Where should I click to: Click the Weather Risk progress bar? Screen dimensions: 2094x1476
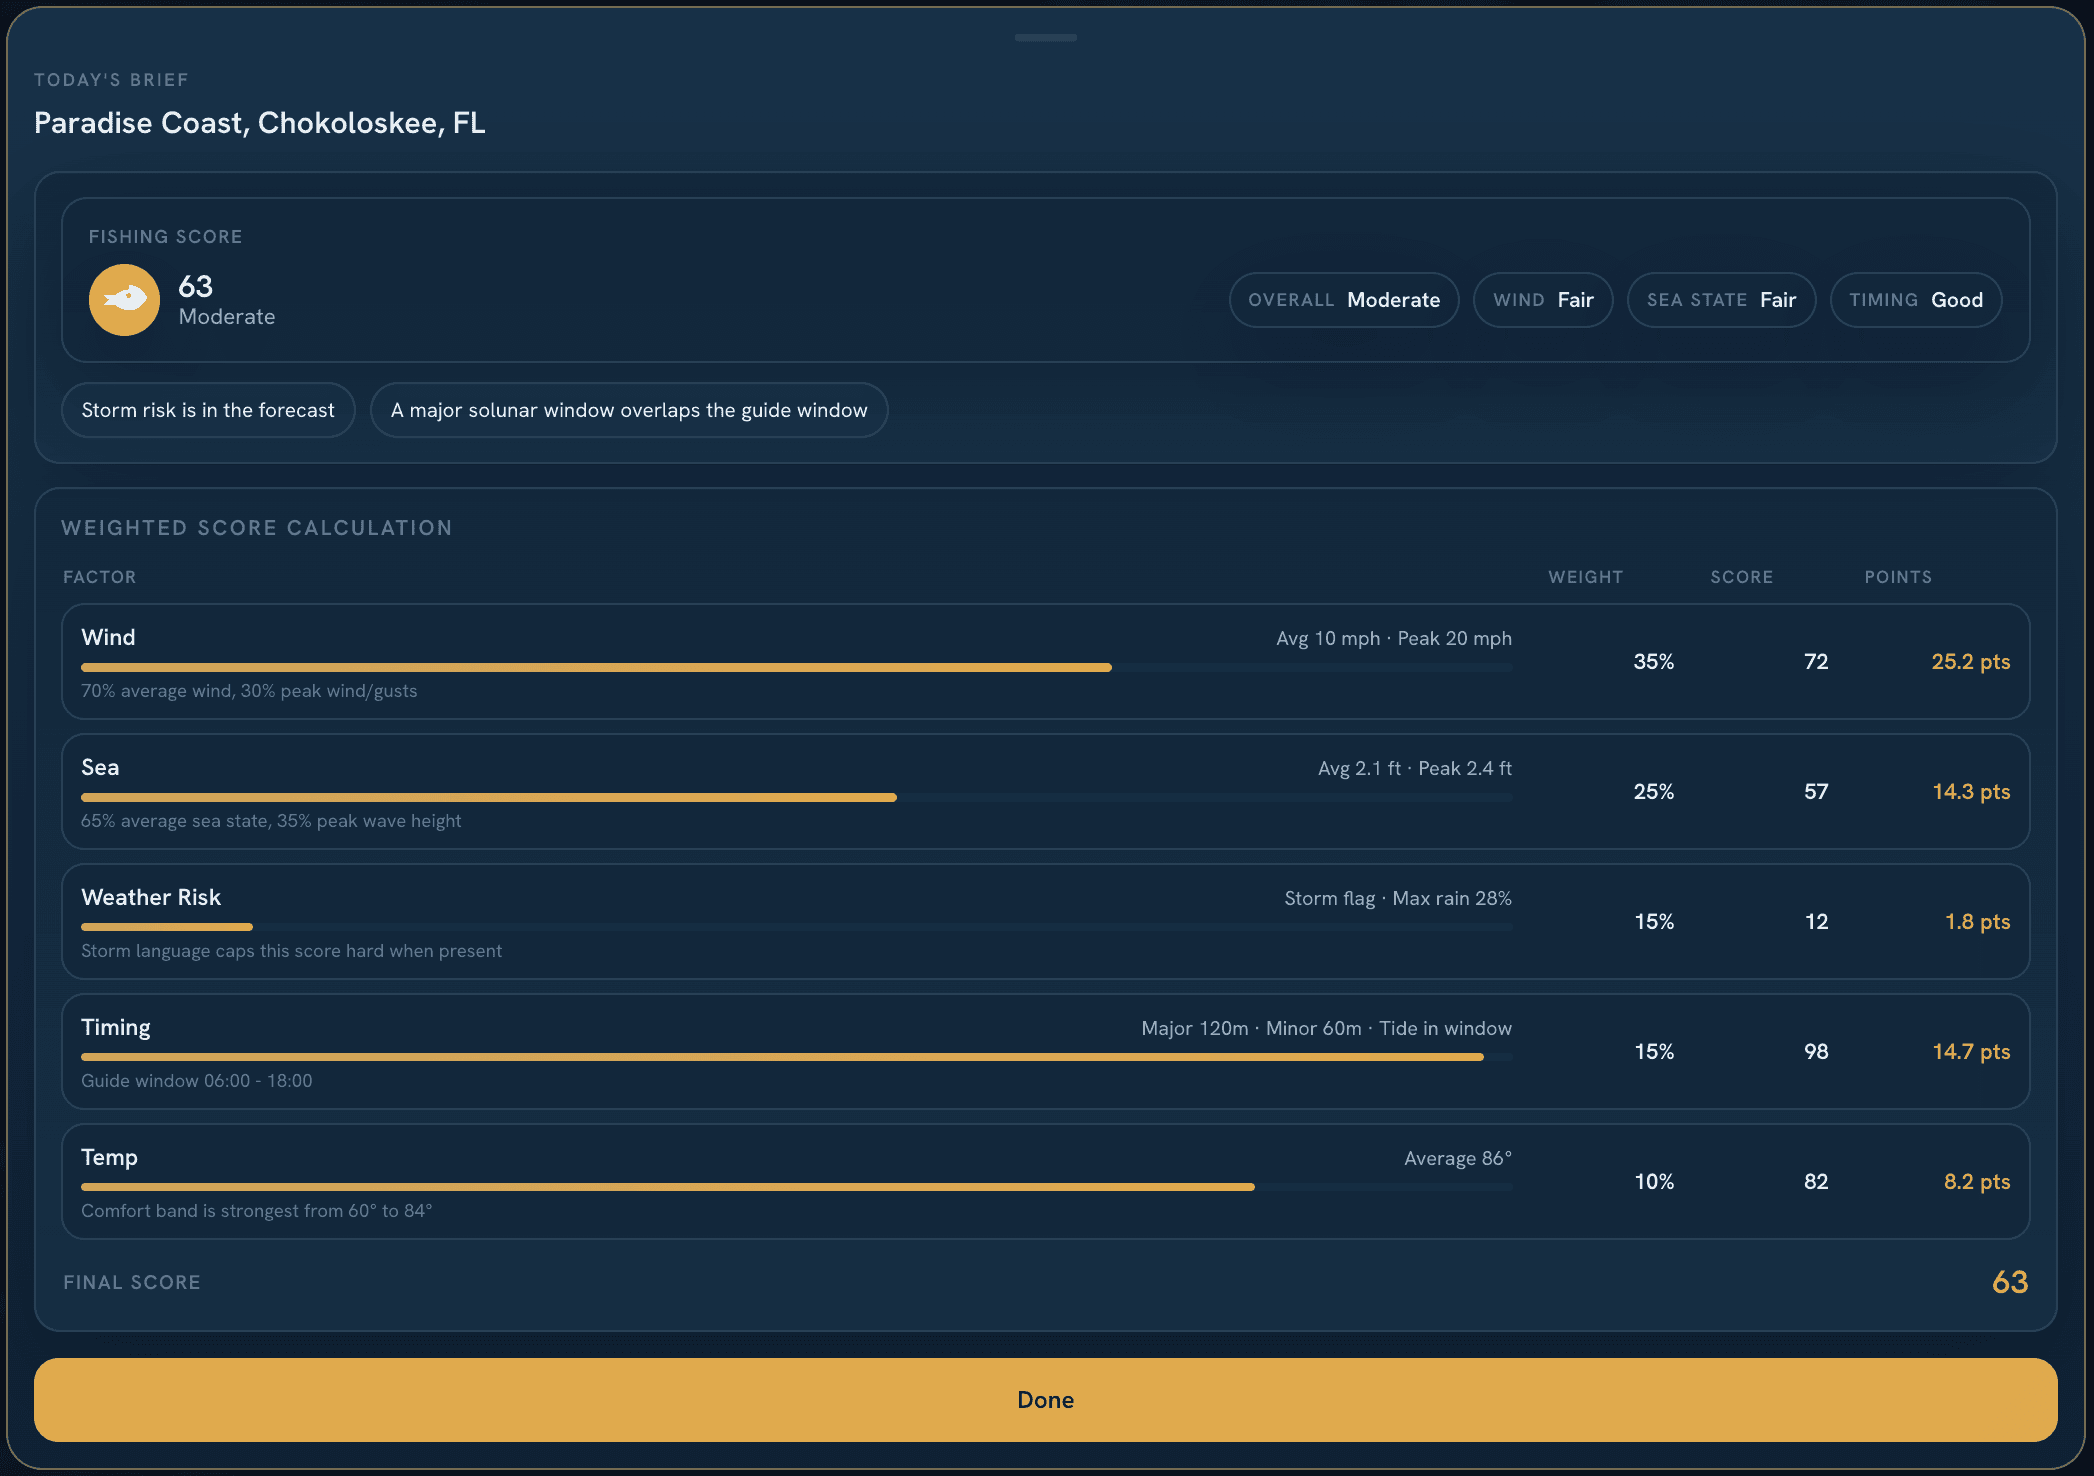click(x=796, y=927)
